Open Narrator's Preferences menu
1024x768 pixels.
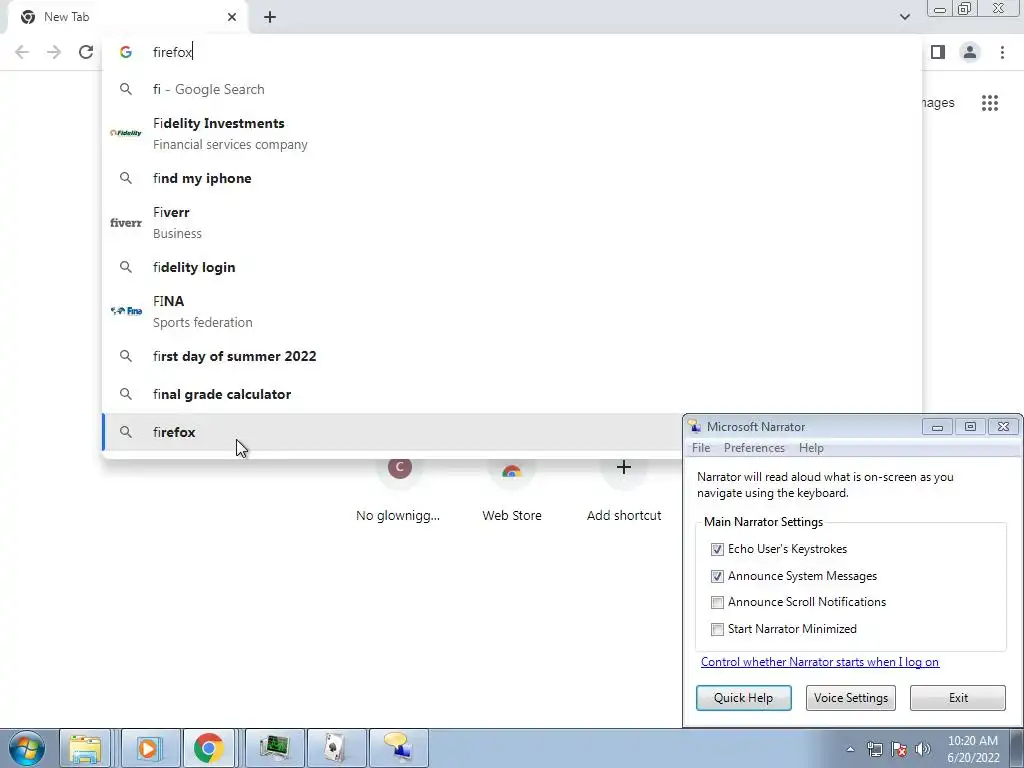[x=754, y=448]
